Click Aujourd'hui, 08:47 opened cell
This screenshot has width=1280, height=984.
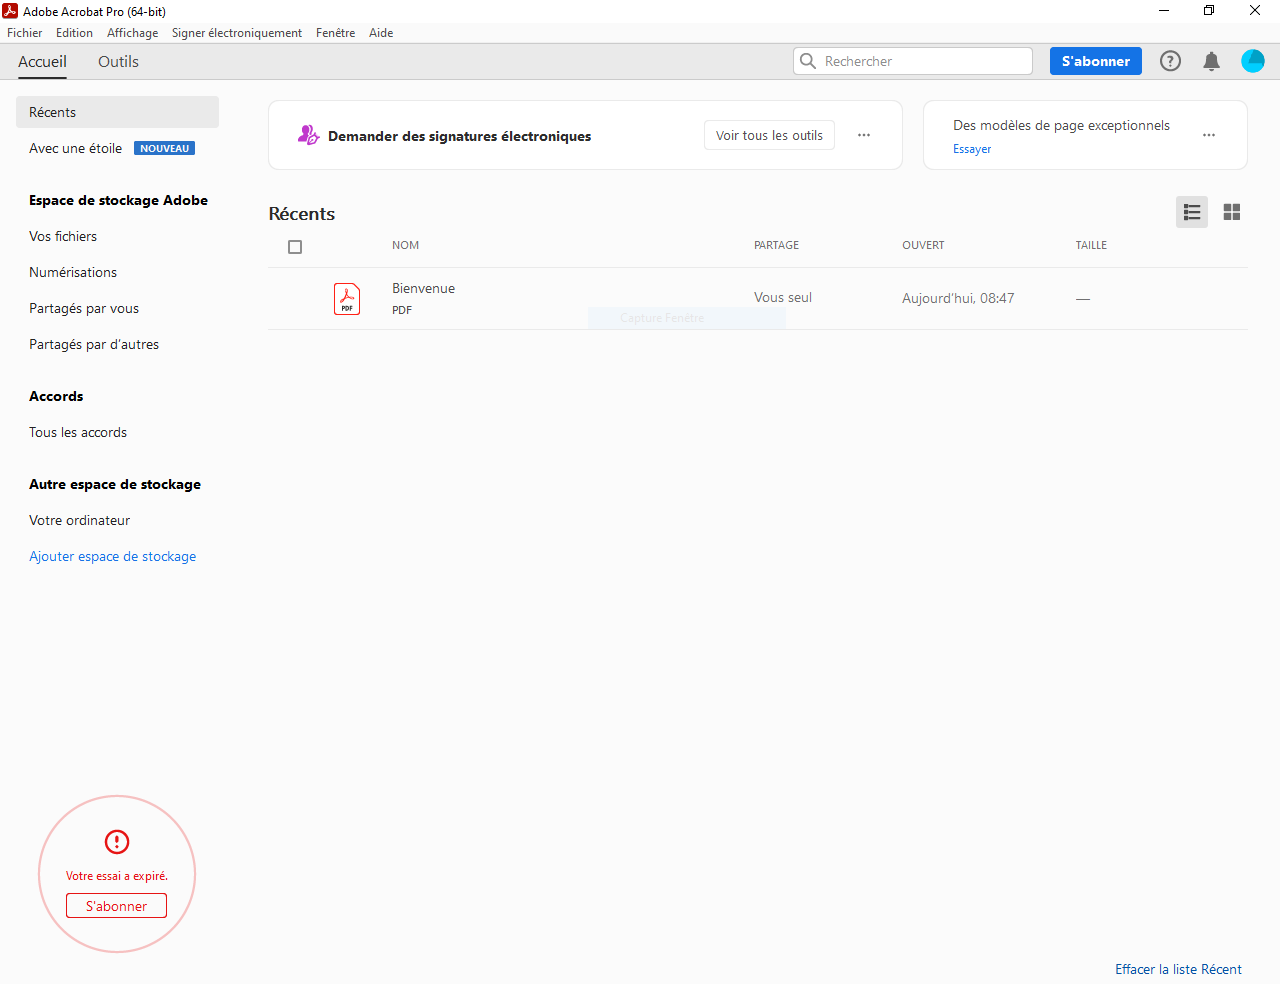tap(958, 298)
